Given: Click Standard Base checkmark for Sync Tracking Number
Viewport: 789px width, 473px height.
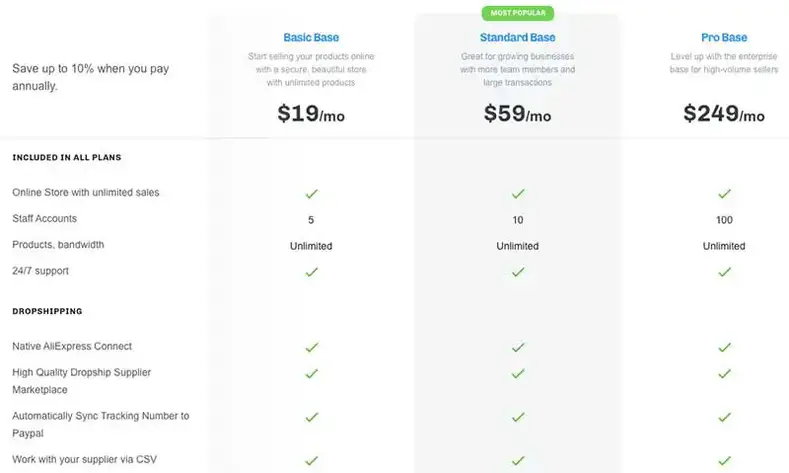Looking at the screenshot, I should [518, 417].
